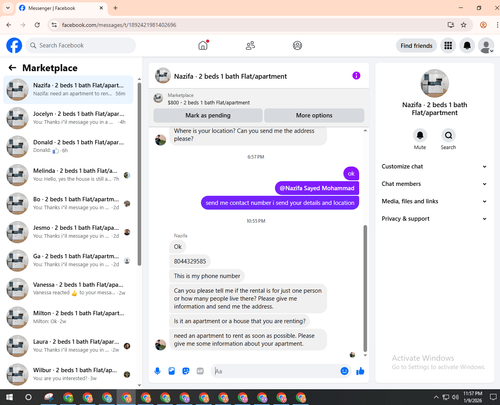The height and width of the screenshot is (405, 500).
Task: Click the 'This is my phone number' message
Action: coord(207,276)
